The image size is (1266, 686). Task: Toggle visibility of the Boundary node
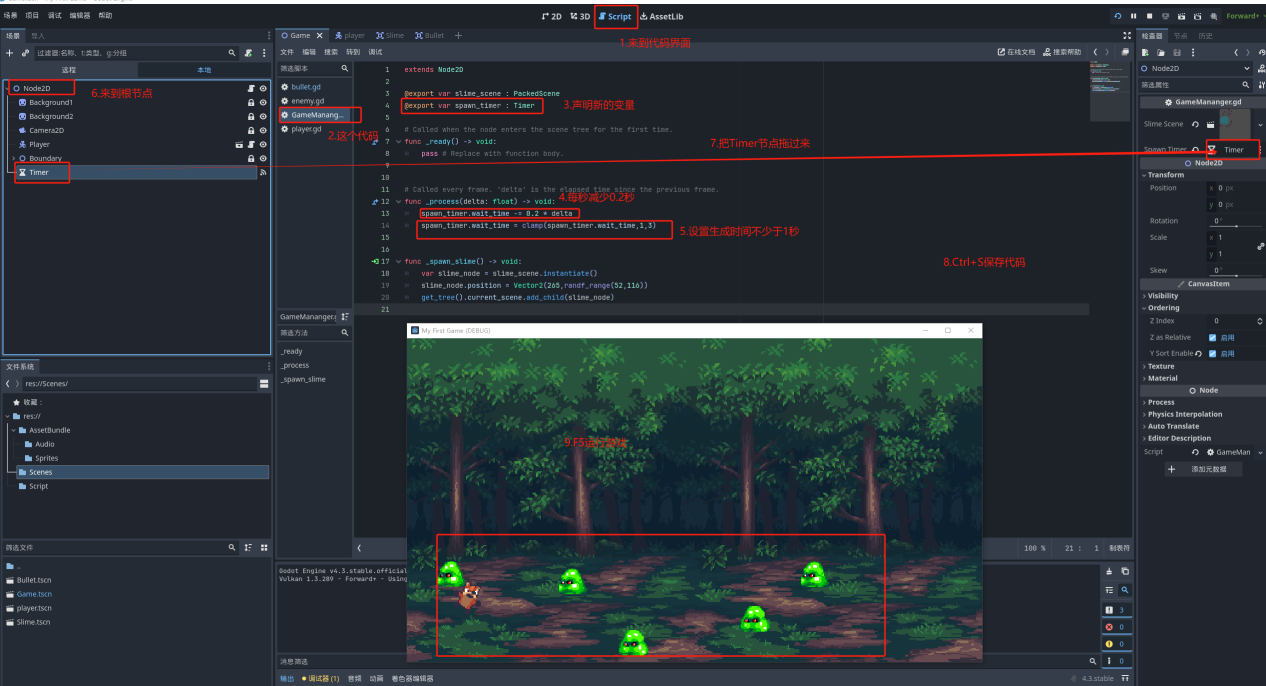[x=263, y=158]
